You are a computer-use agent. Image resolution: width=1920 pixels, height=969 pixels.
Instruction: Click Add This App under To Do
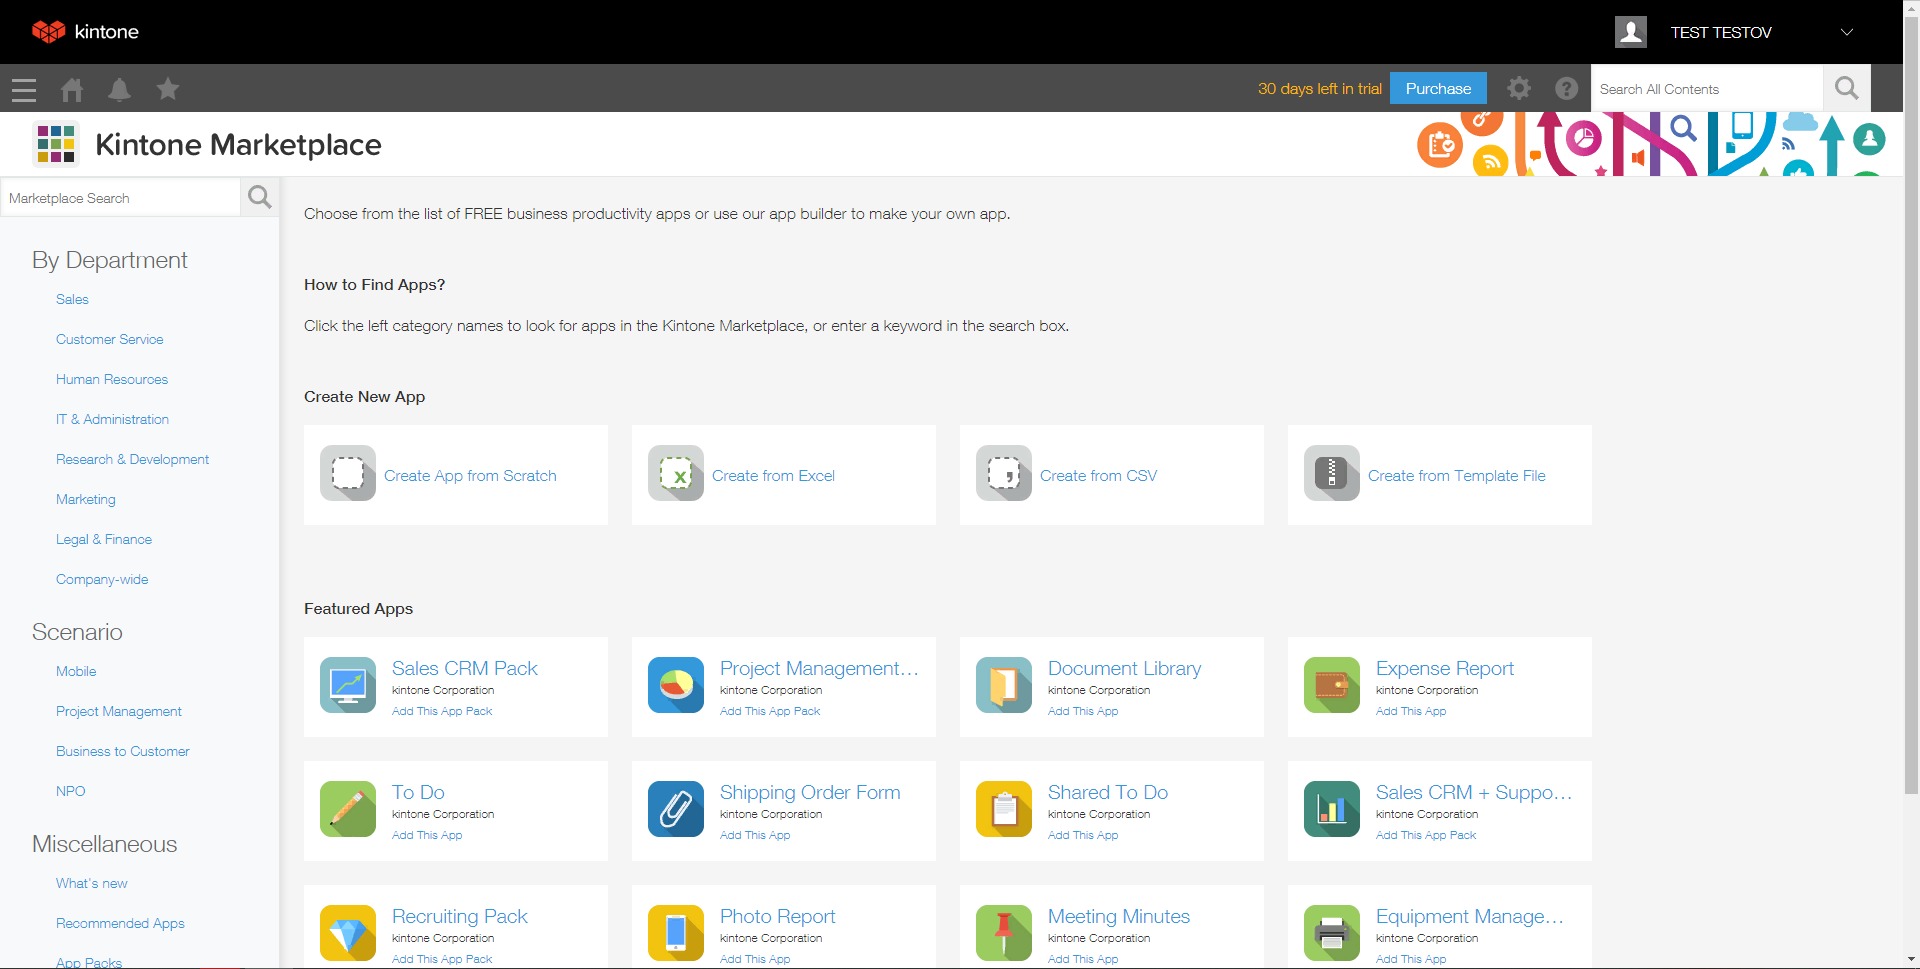coord(427,836)
